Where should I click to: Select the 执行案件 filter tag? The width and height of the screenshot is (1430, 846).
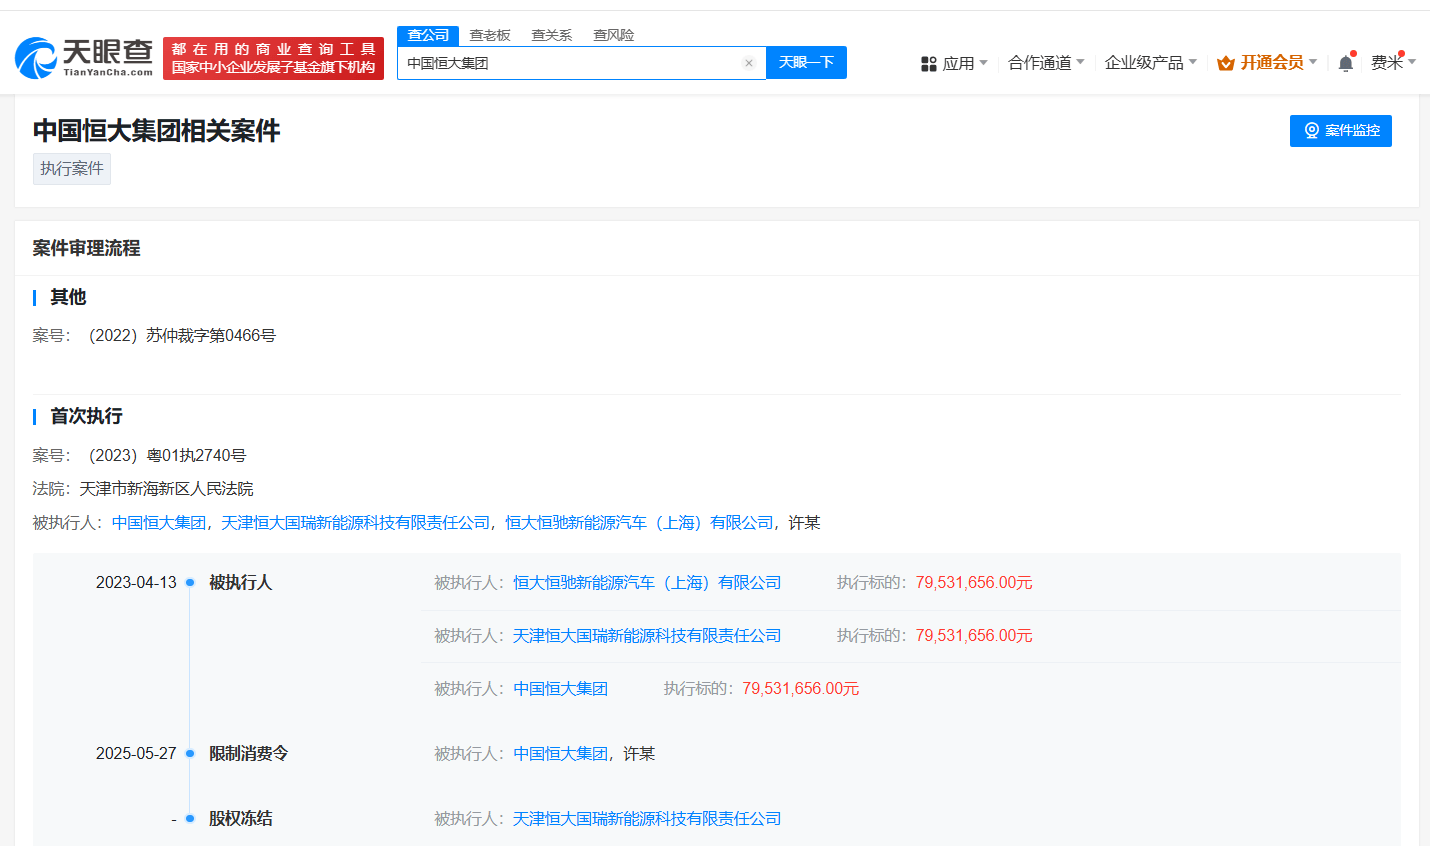71,168
